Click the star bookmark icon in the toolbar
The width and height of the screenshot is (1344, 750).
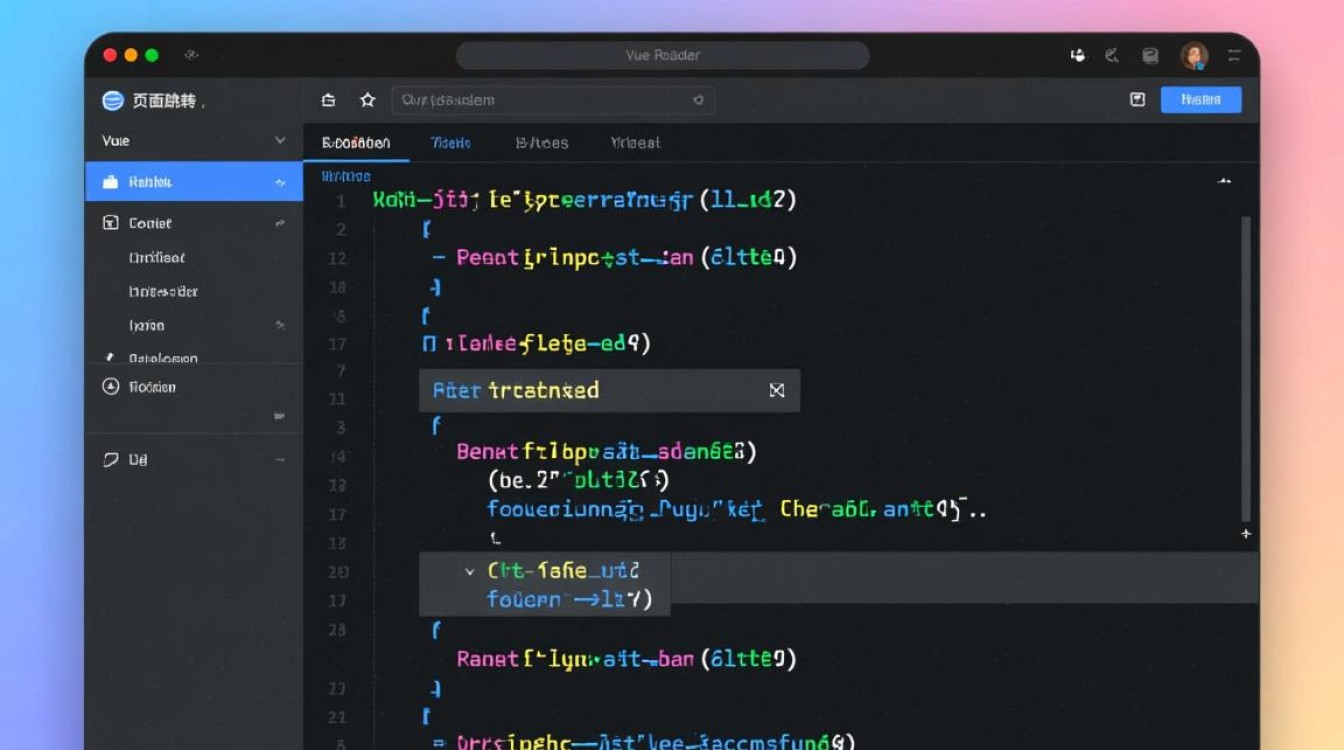(367, 100)
